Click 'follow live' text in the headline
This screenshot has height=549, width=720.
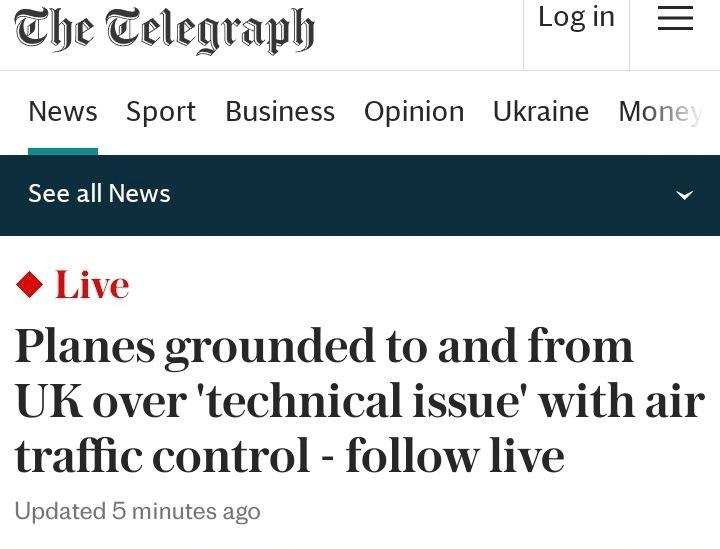tap(455, 456)
